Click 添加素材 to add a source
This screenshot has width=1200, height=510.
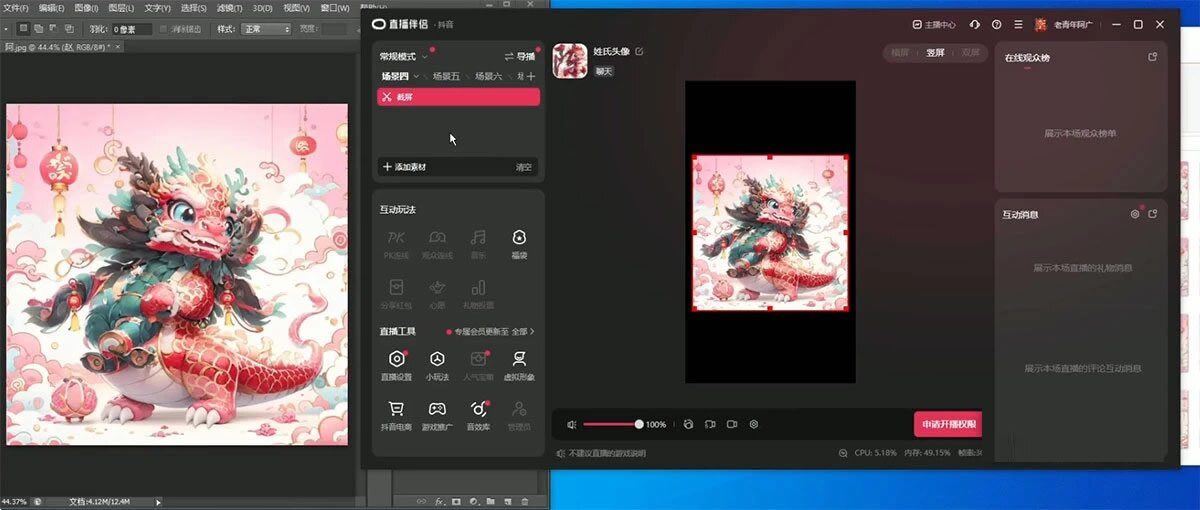405,167
